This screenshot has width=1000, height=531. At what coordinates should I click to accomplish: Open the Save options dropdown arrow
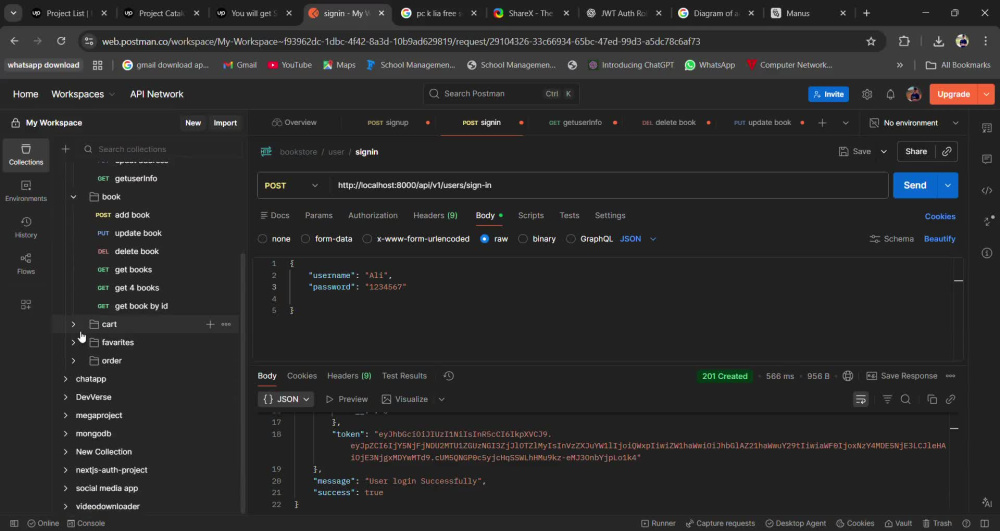pyautogui.click(x=883, y=152)
